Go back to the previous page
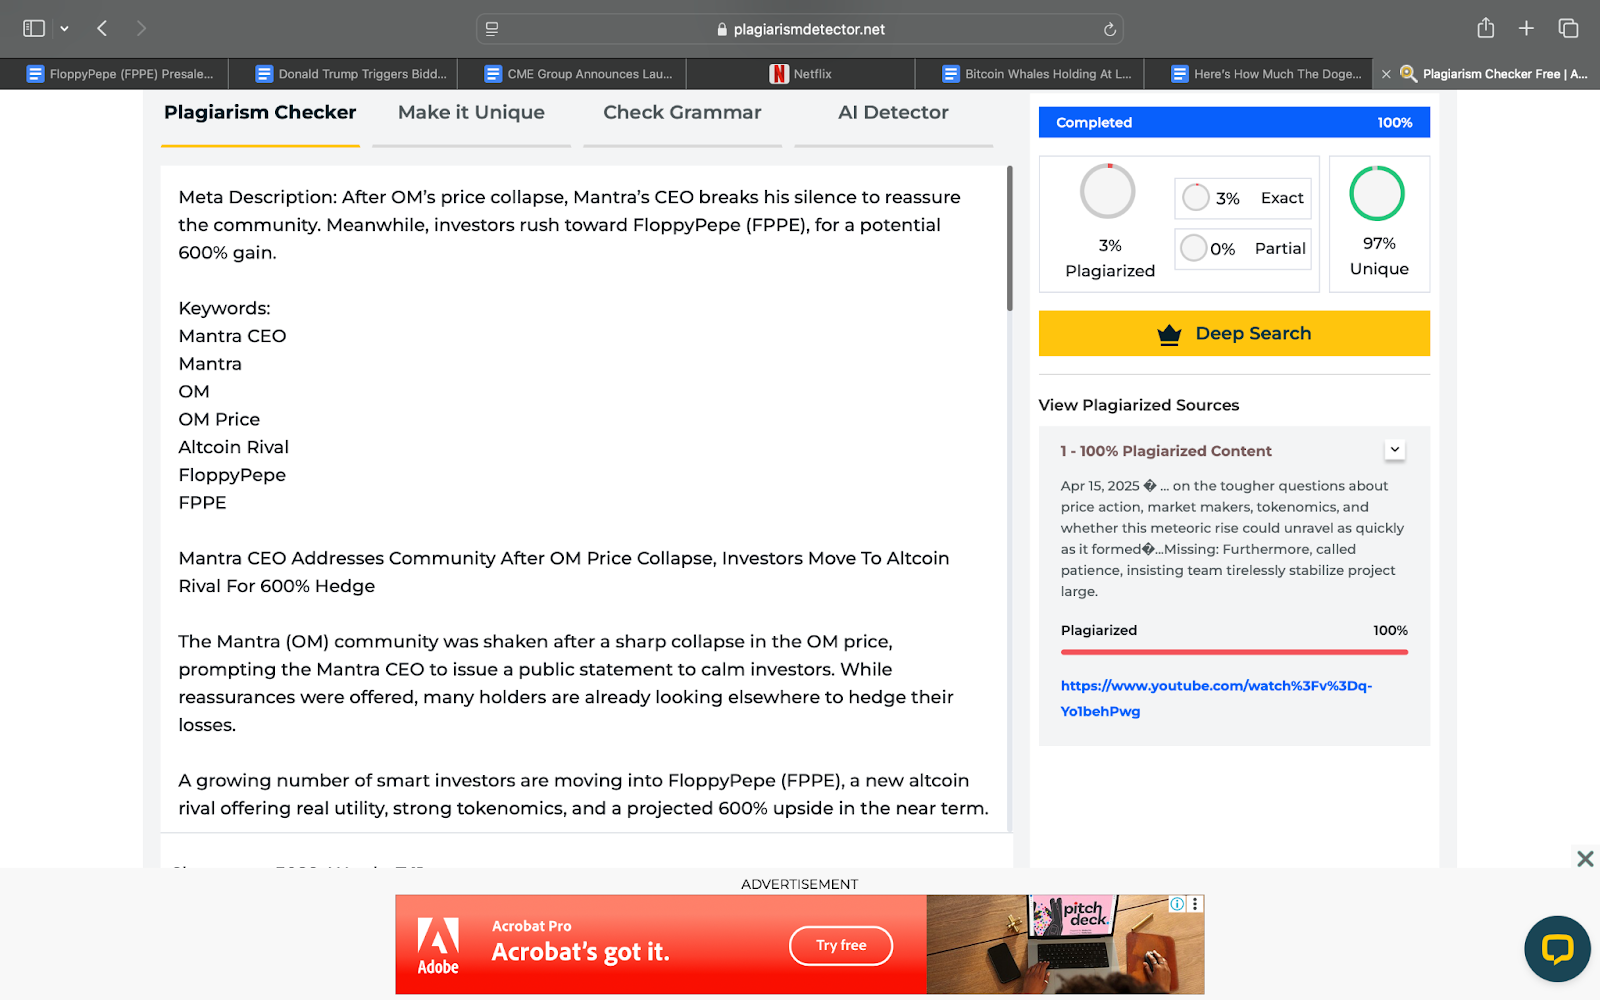 pyautogui.click(x=102, y=28)
